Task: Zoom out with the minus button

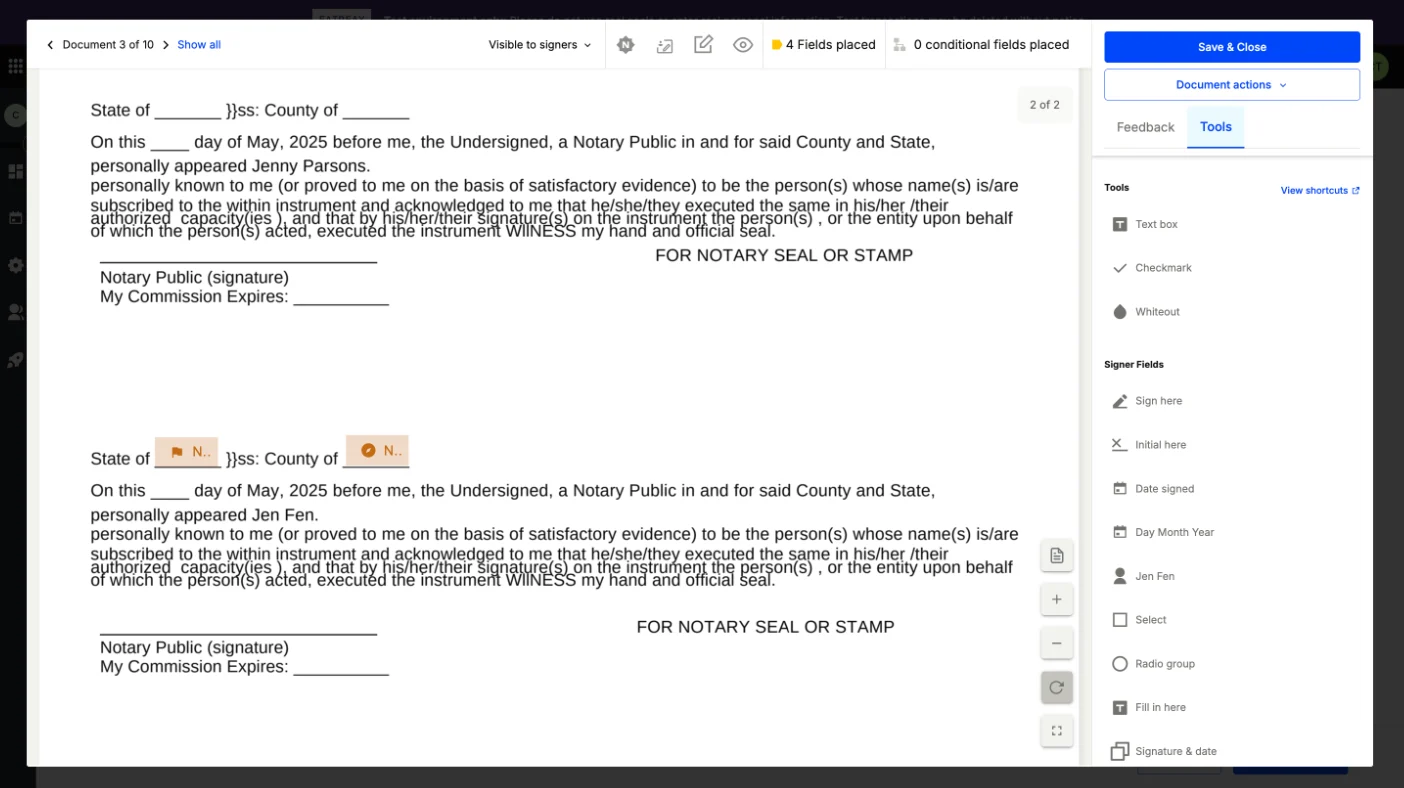Action: coord(1057,643)
